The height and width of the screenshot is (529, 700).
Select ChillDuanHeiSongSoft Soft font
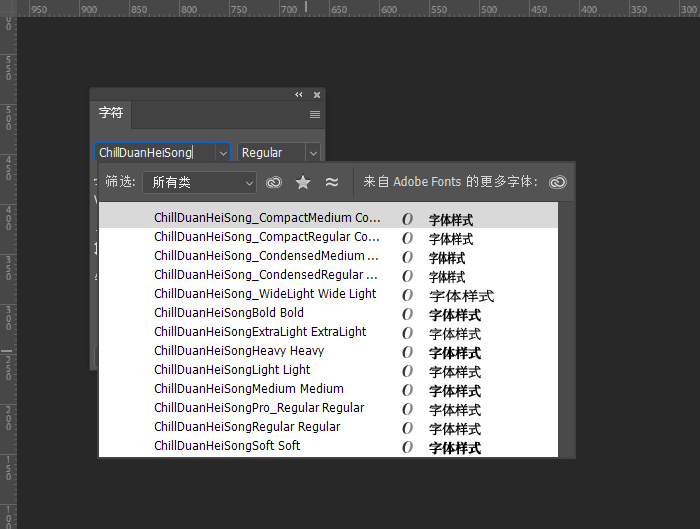point(329,446)
